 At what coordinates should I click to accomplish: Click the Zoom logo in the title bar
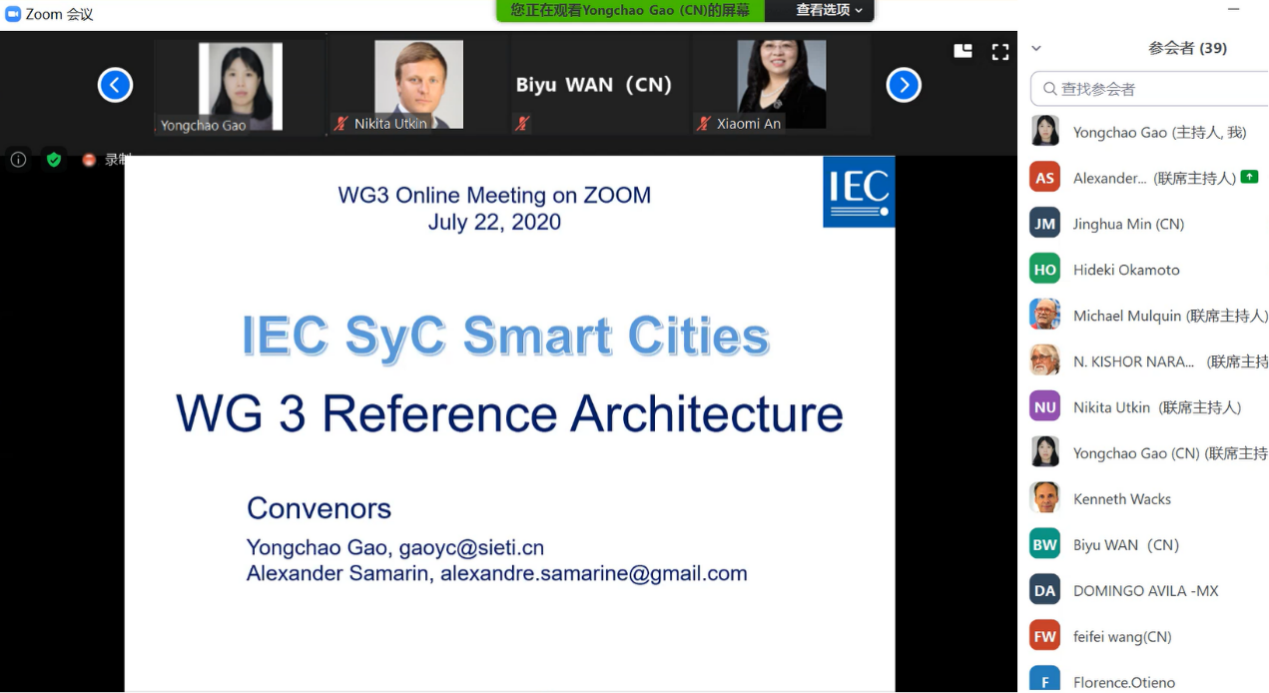tap(13, 14)
